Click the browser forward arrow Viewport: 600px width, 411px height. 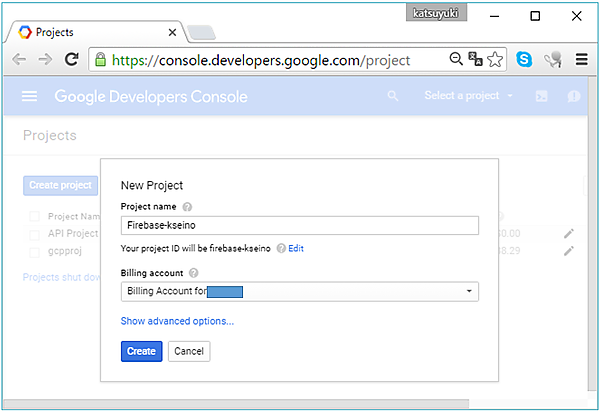(46, 59)
